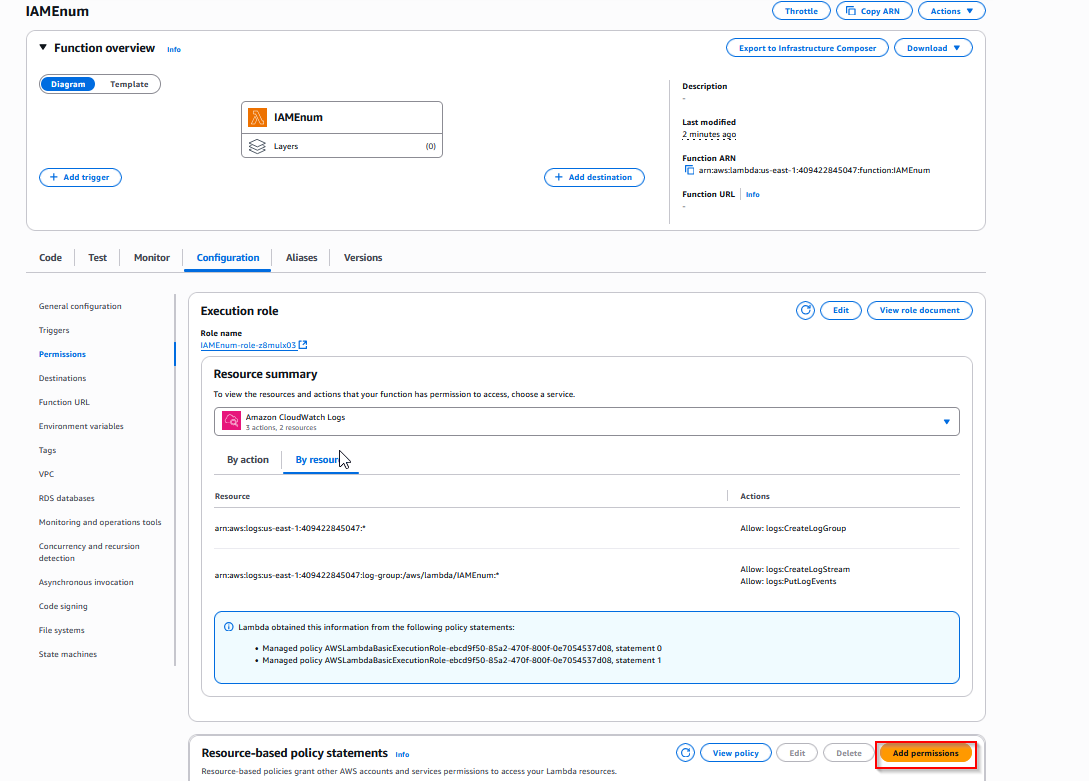Click the Delete button for policy statements

(849, 753)
